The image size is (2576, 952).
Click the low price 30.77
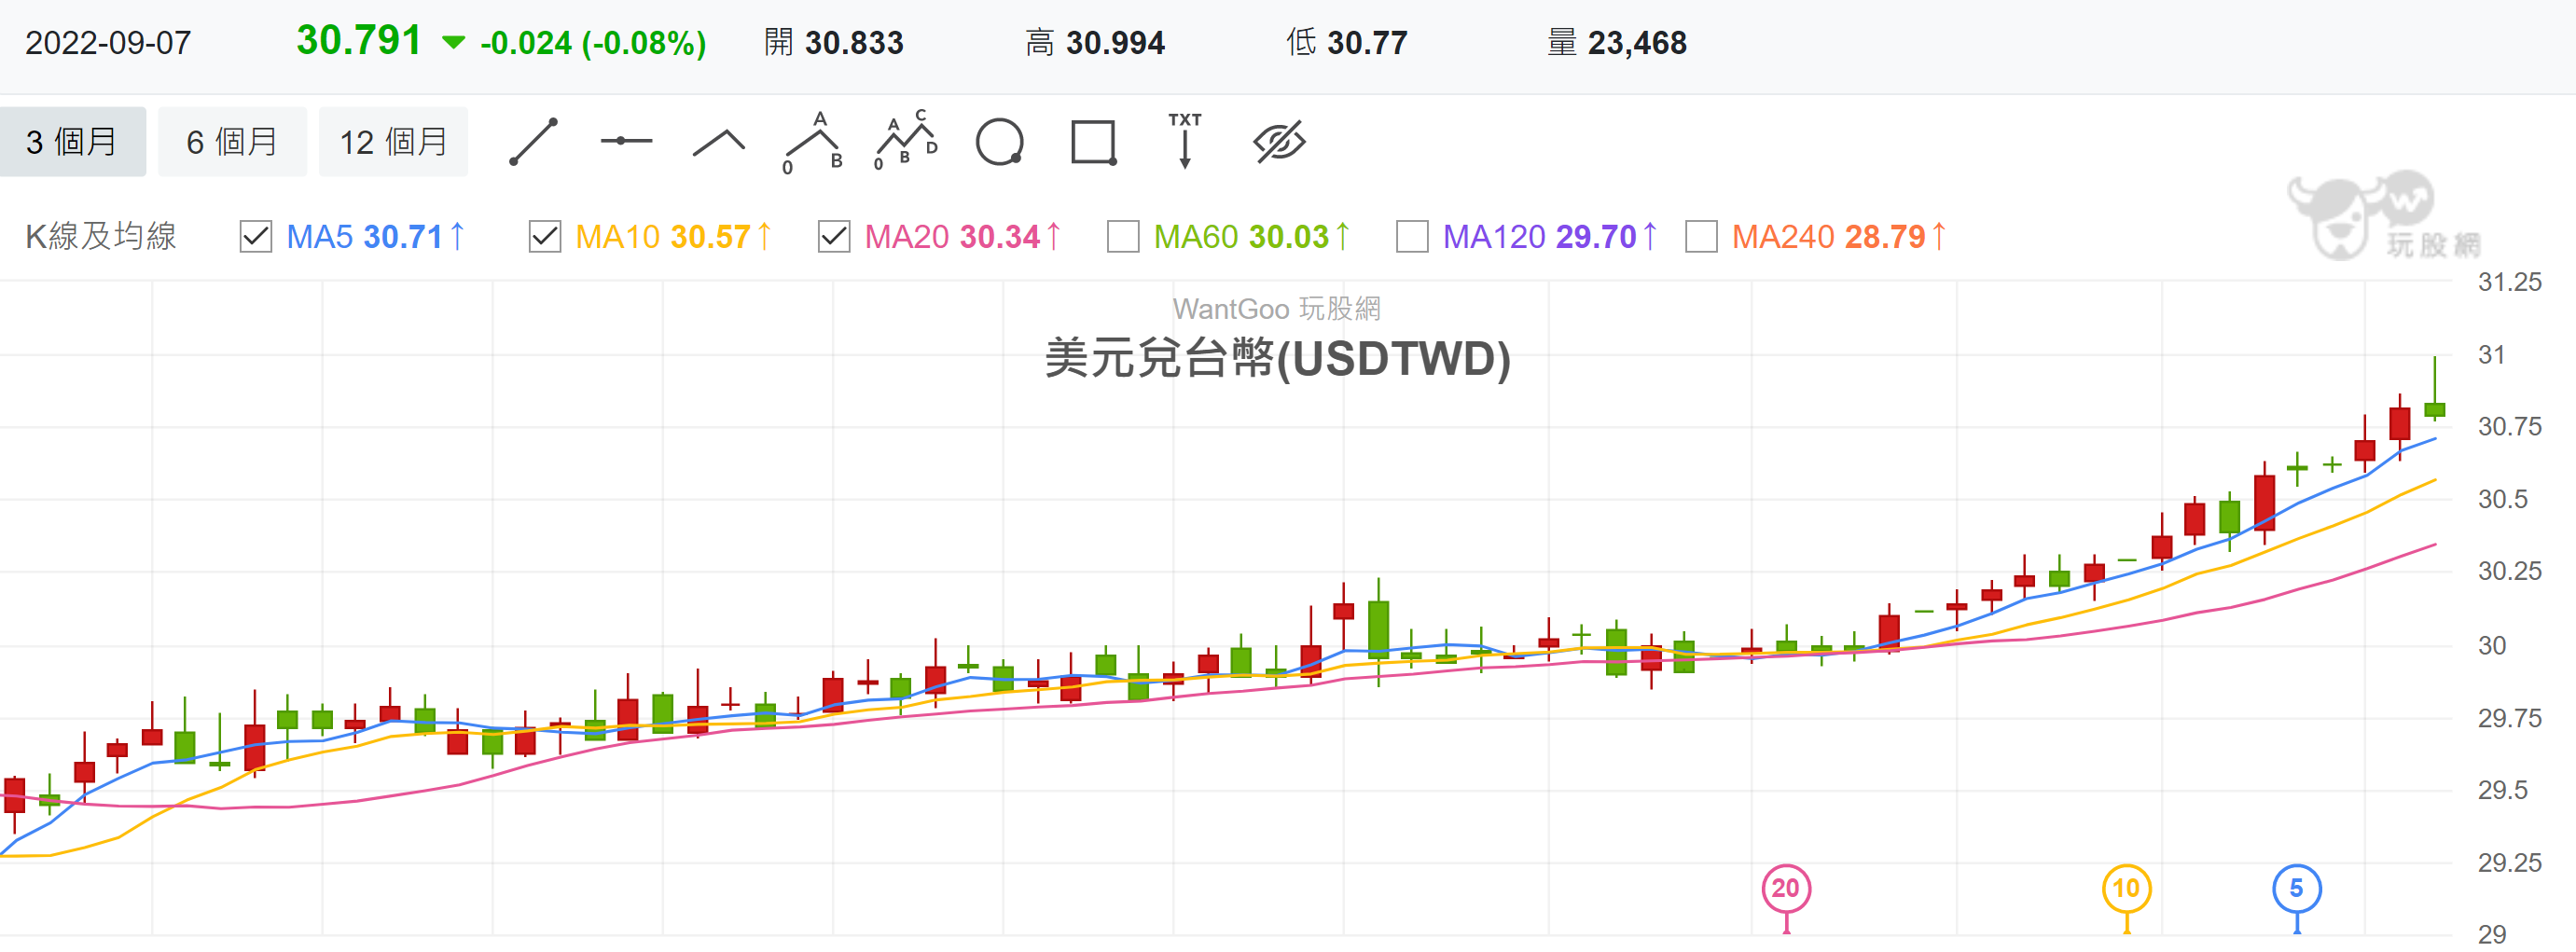click(1367, 43)
